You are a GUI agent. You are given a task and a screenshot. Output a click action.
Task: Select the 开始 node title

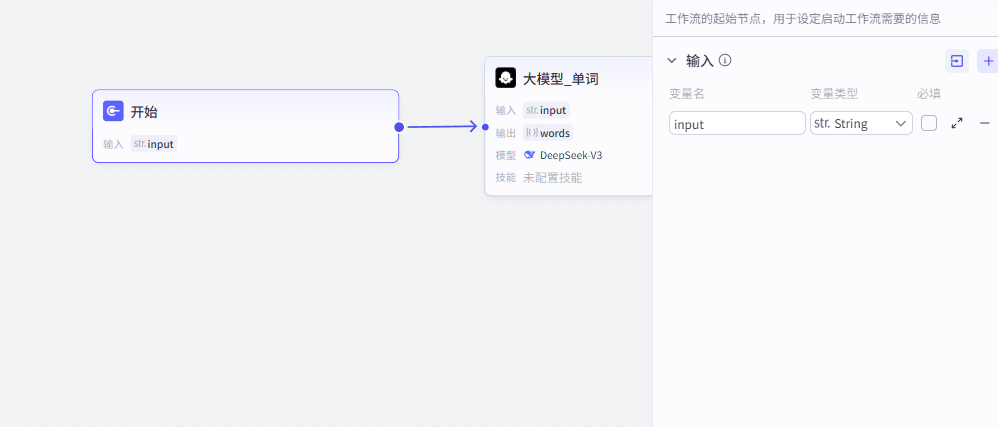(144, 112)
